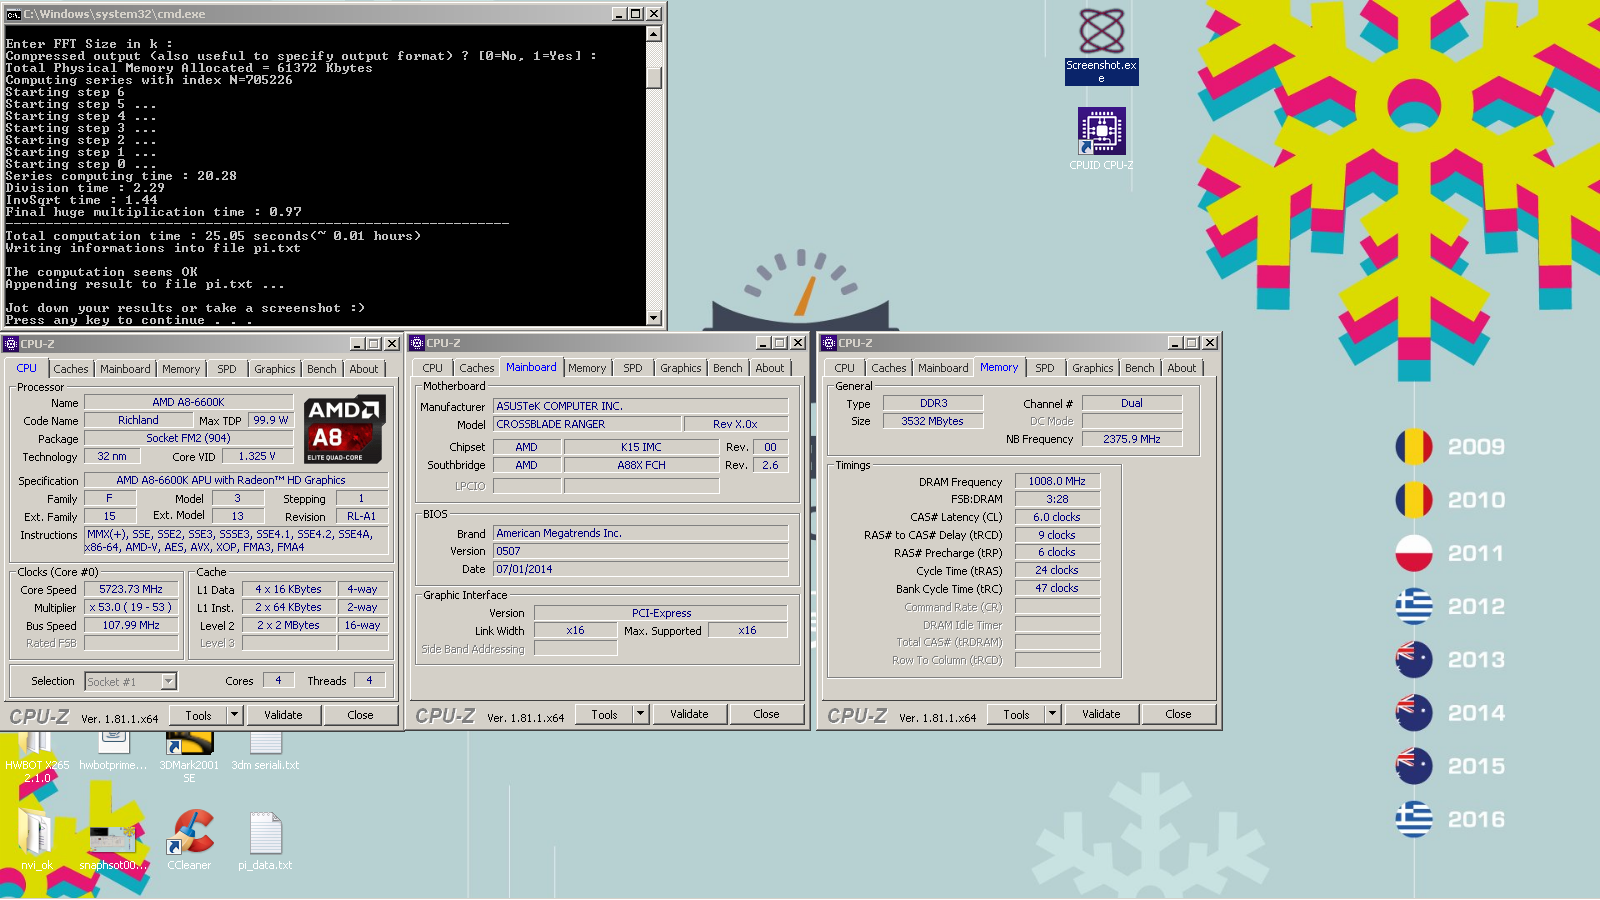Screen dimensions: 1600x900
Task: Select the CCleaner shortcut icon
Action: coord(189,840)
